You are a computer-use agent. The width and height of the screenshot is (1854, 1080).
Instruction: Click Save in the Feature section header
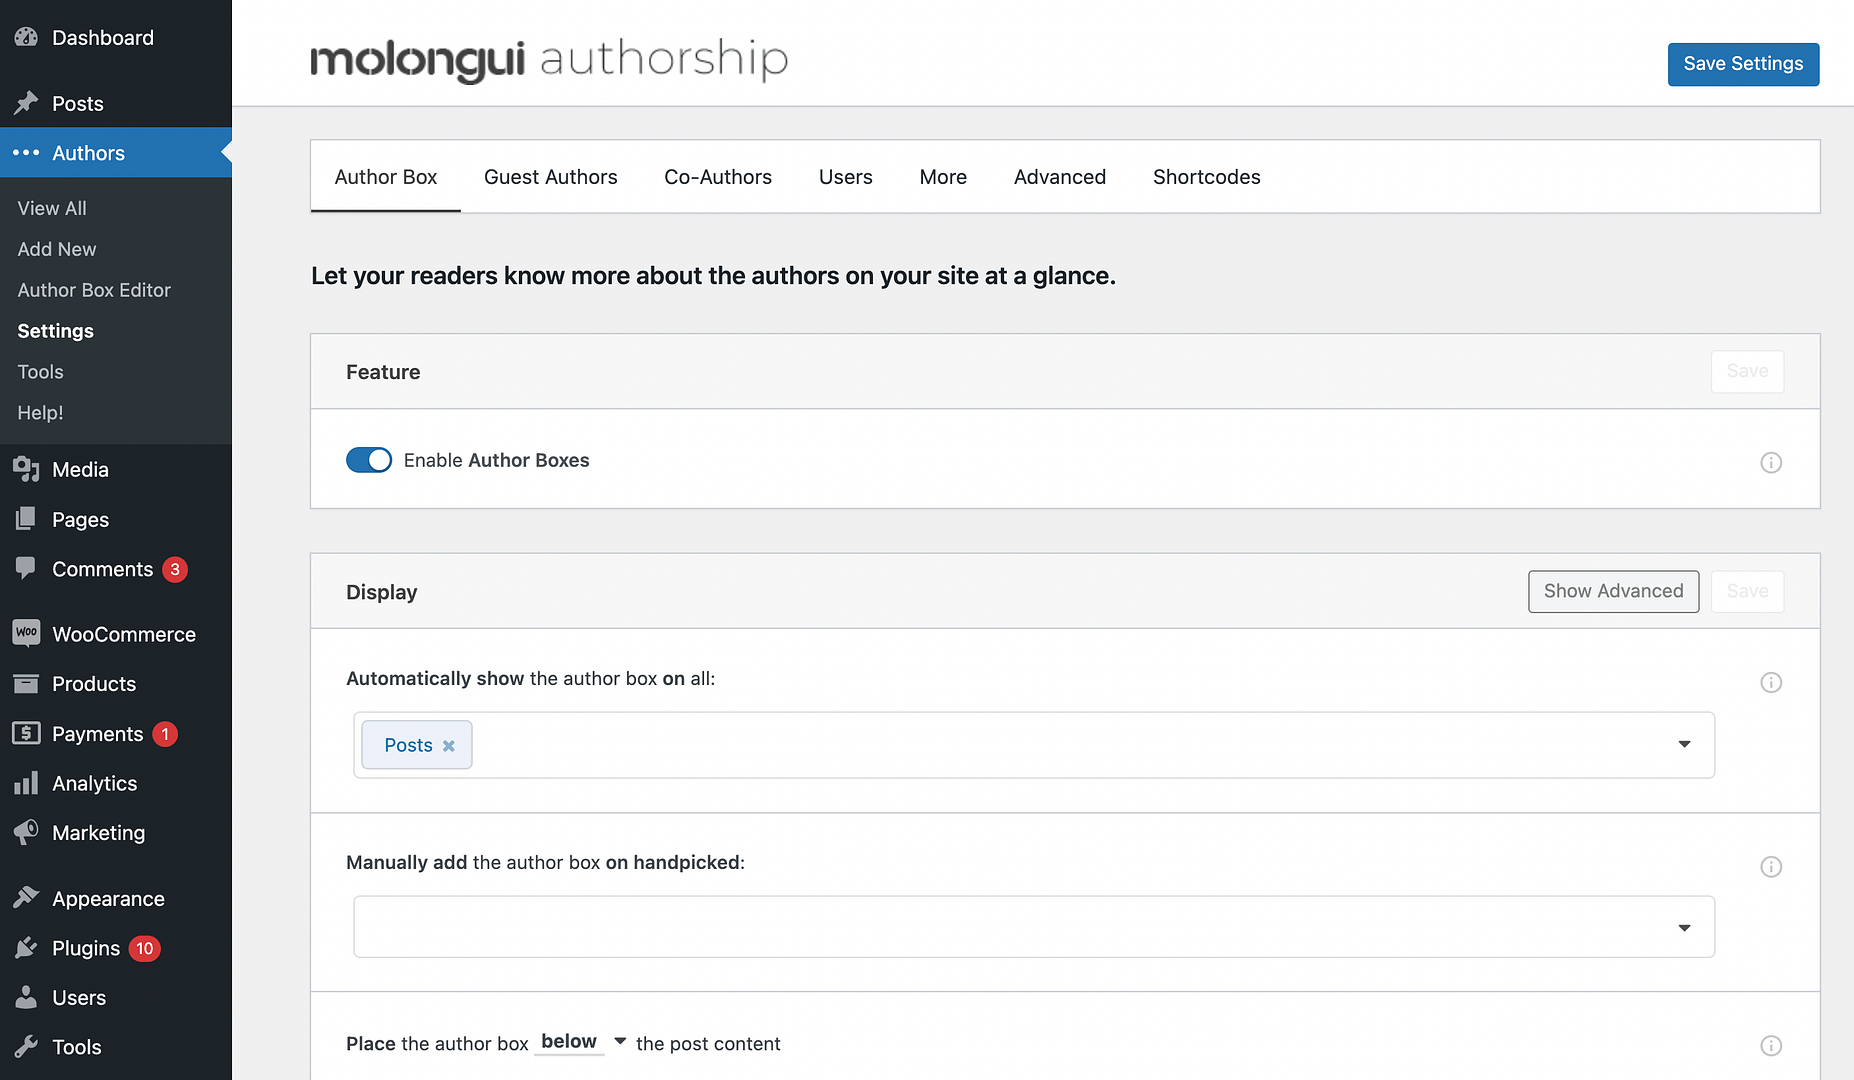coord(1747,371)
